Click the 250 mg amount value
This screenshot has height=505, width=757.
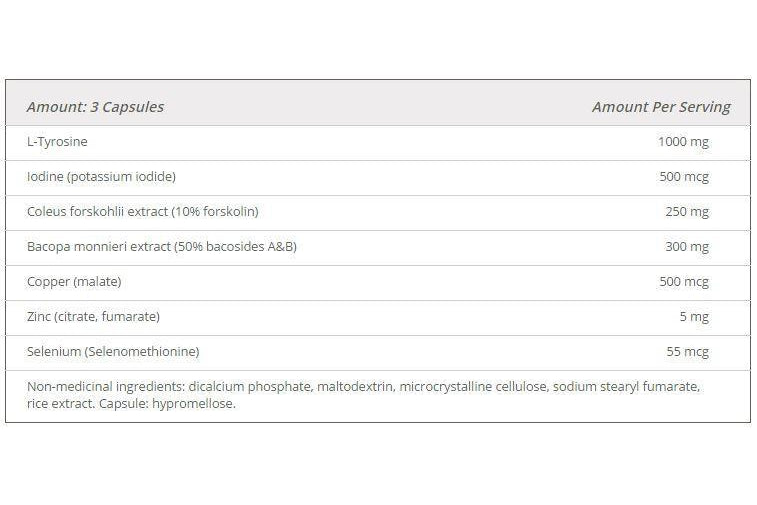(686, 212)
